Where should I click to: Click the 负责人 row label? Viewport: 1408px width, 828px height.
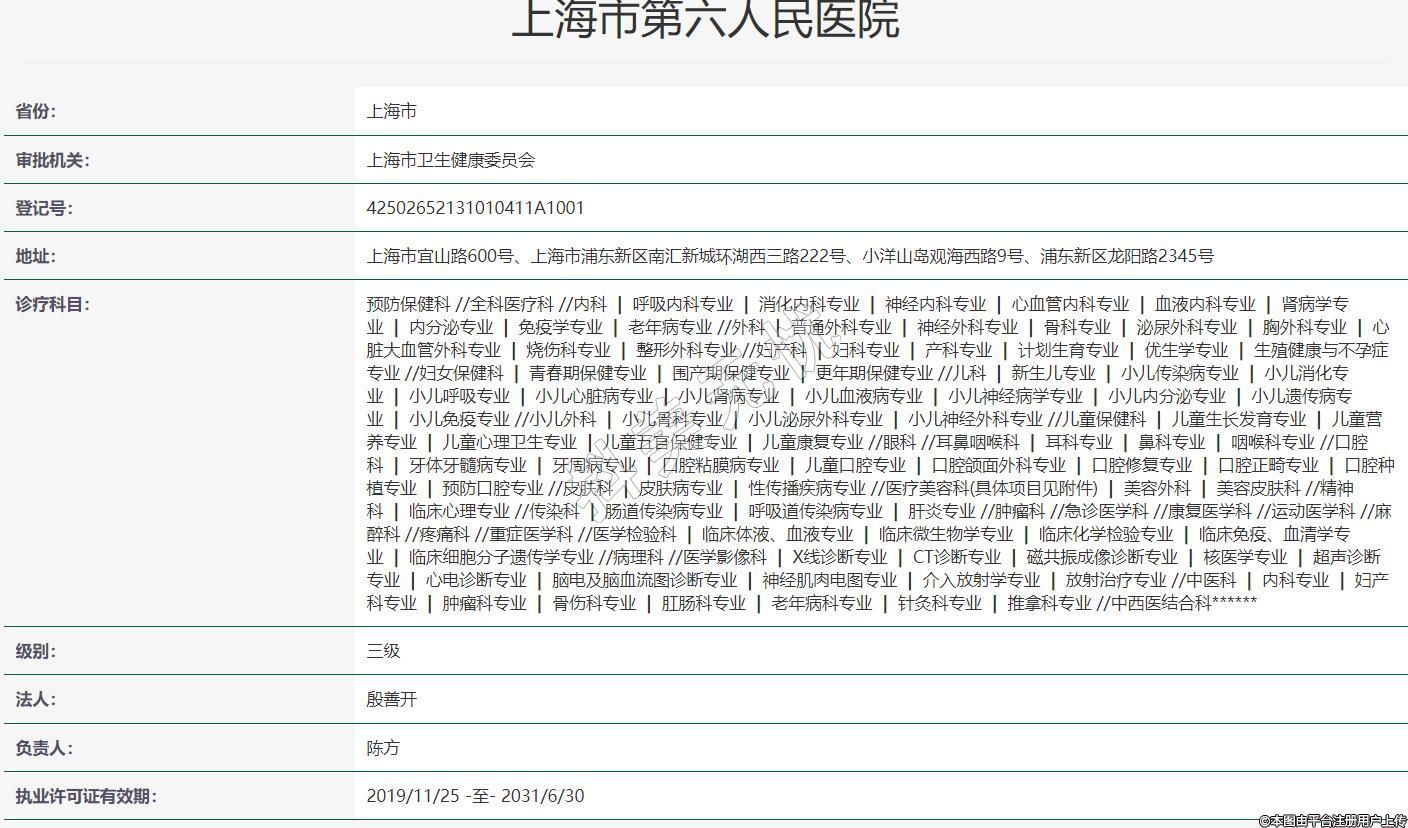[44, 748]
